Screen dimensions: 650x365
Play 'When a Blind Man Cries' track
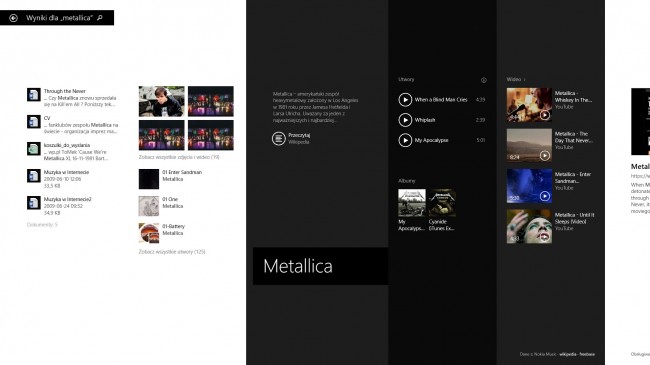pos(405,100)
